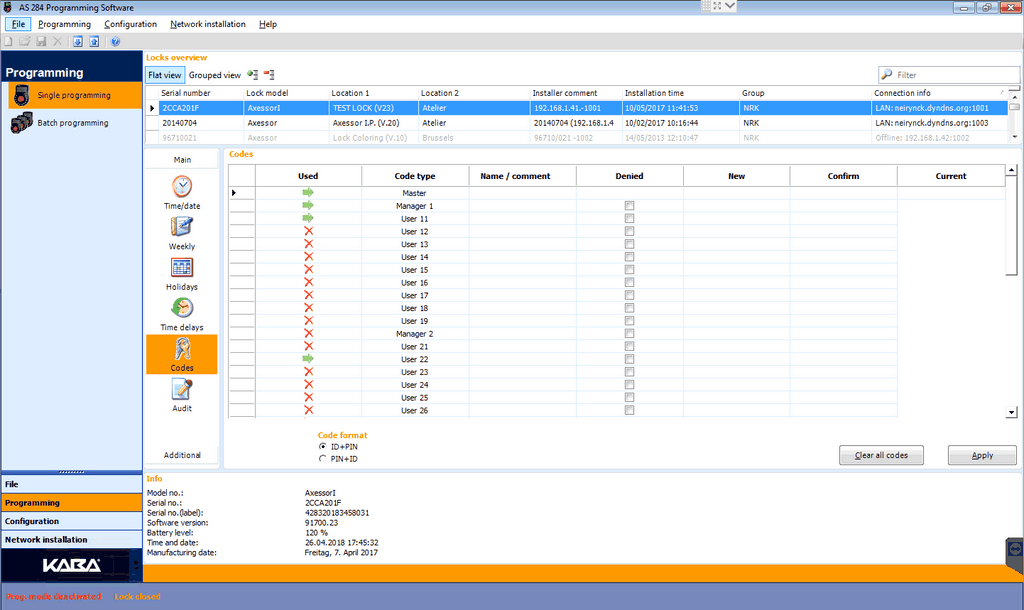Screen dimensions: 1024x610
Task: Open the Network installation section in the bottom navigation
Action: point(72,539)
